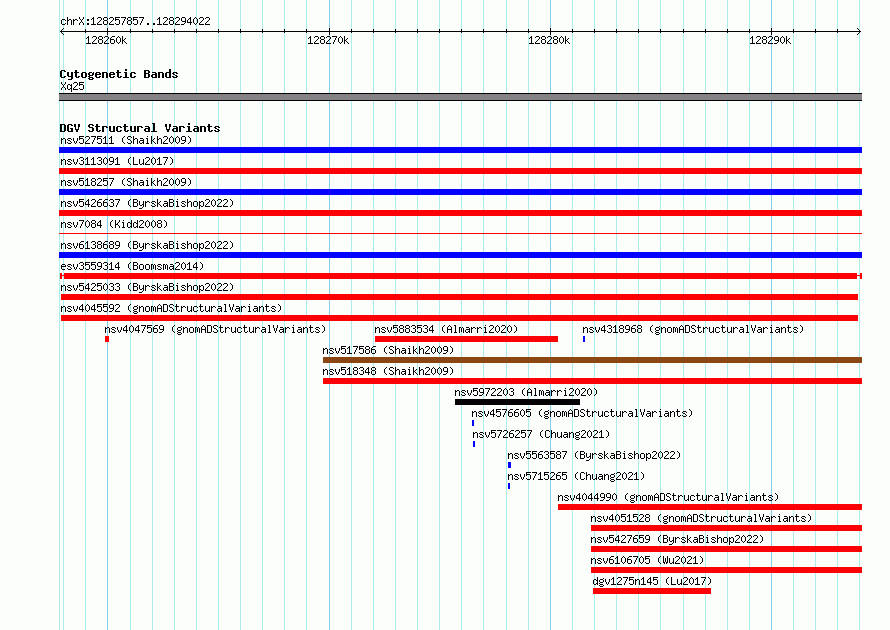Open the nsv5726257 (Chuang2021) label
The width and height of the screenshot is (890, 630).
pyautogui.click(x=541, y=434)
